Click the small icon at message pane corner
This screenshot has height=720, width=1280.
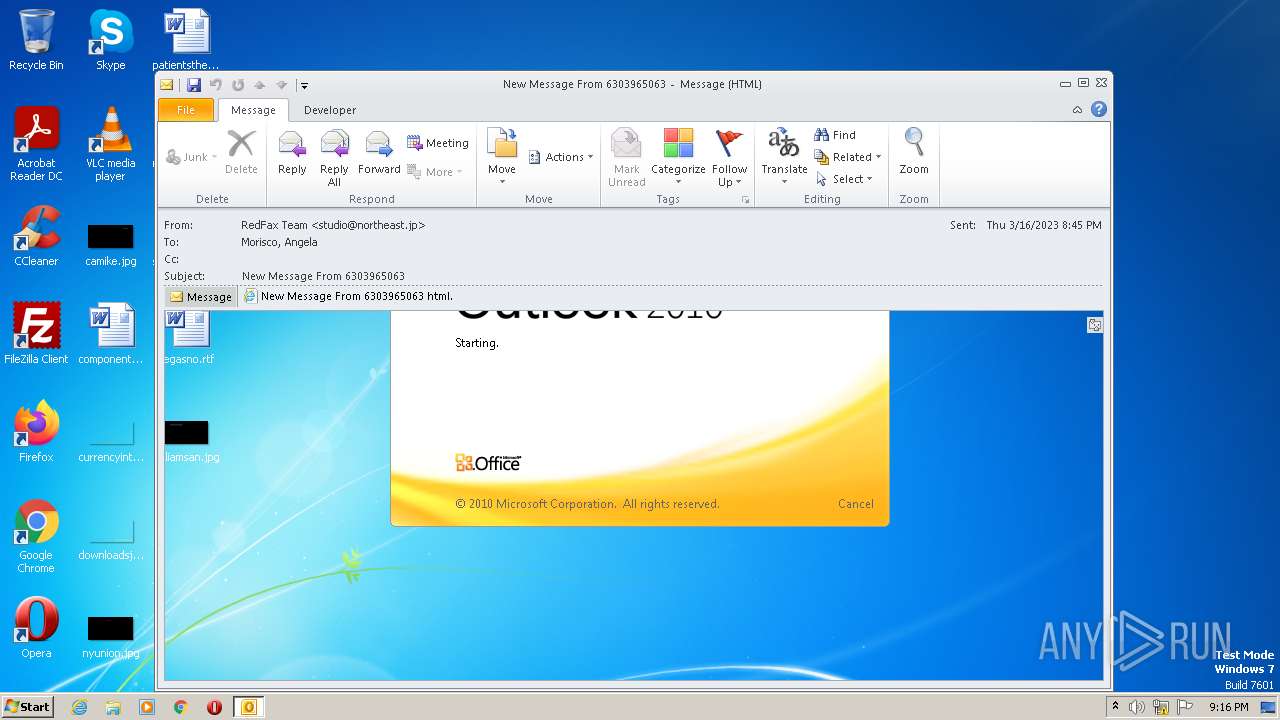point(1095,325)
